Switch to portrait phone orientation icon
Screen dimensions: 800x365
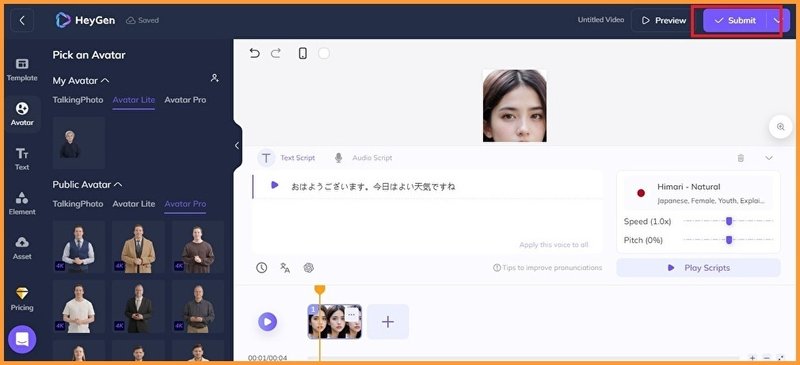point(303,54)
